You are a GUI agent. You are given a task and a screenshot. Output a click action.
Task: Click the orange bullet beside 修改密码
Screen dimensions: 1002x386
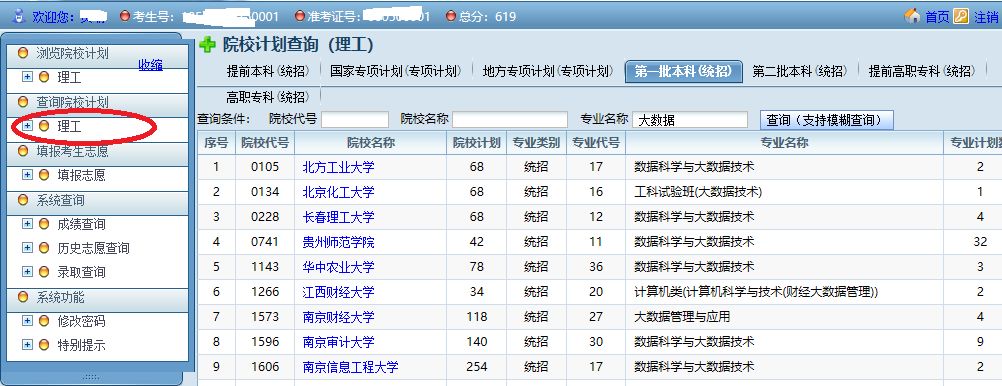point(44,321)
